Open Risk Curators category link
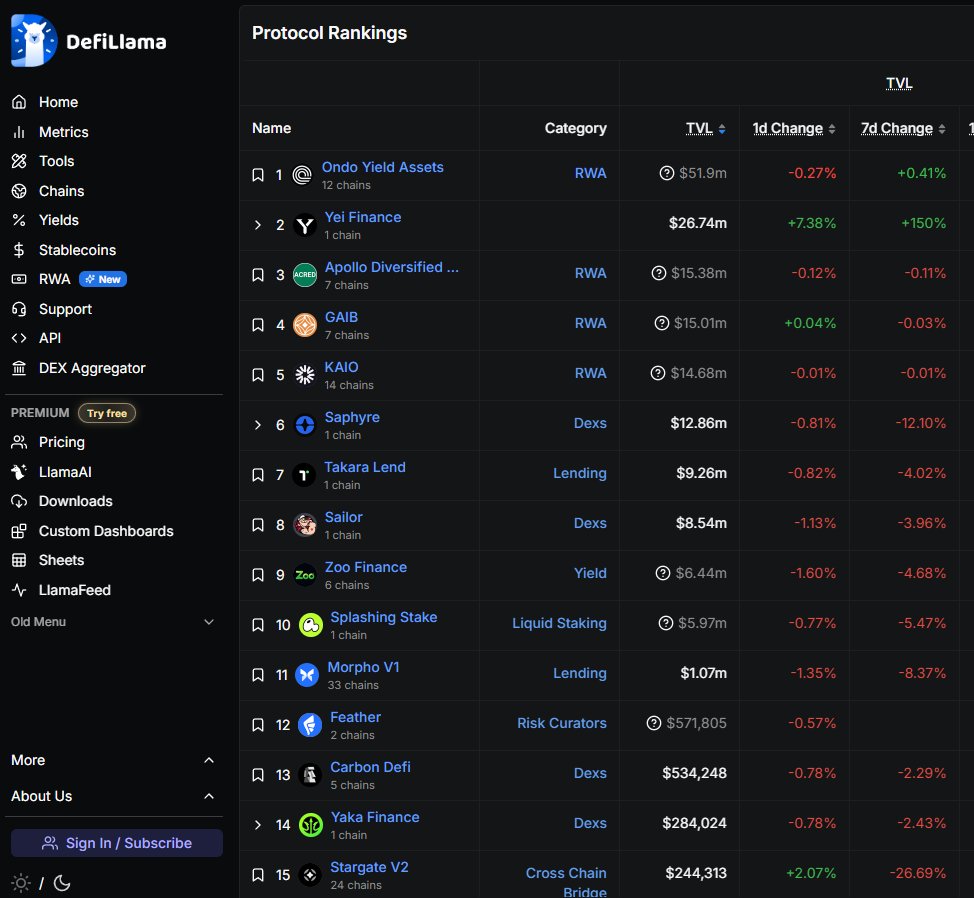Image resolution: width=974 pixels, height=898 pixels. tap(562, 723)
